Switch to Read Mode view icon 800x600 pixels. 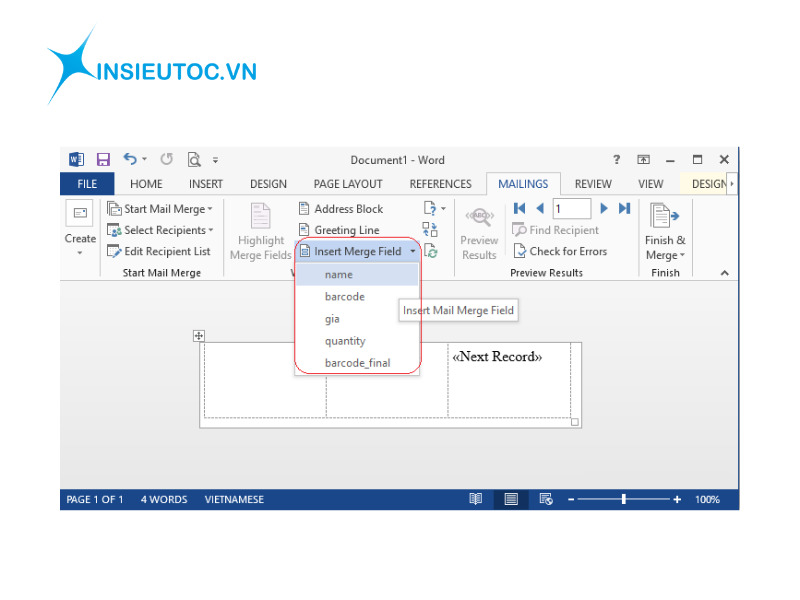point(476,499)
